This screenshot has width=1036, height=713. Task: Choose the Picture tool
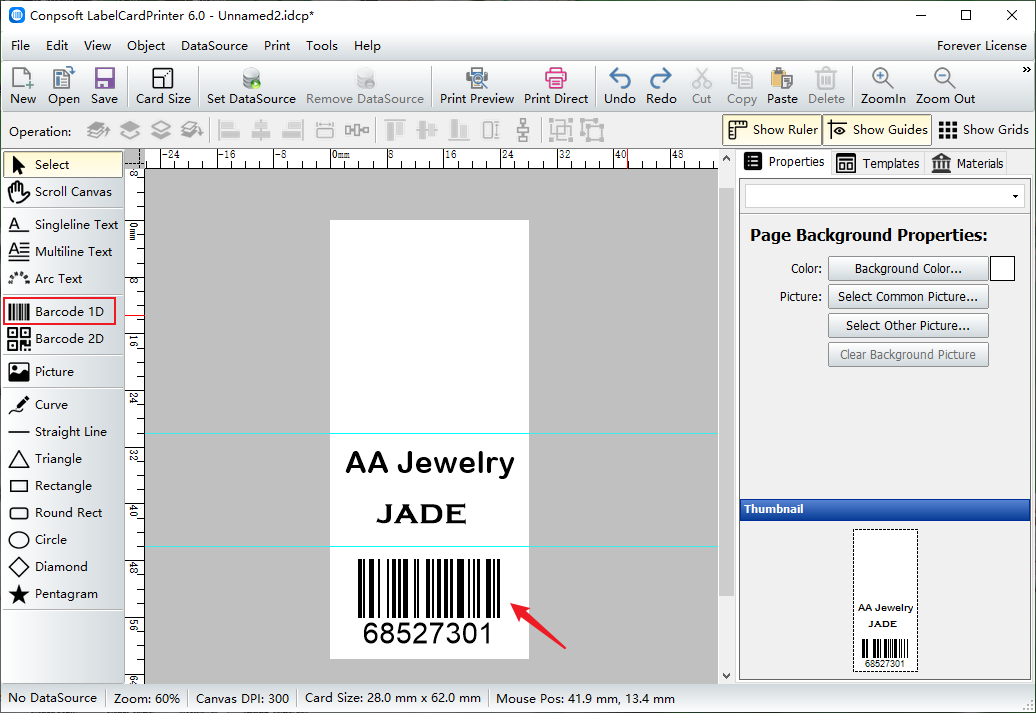[x=63, y=371]
